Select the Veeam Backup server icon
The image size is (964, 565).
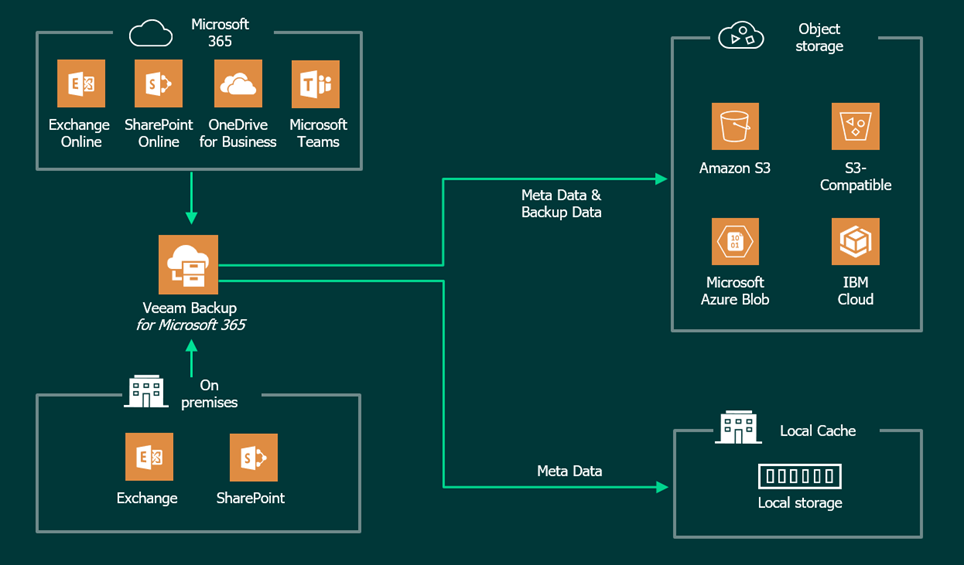[x=188, y=264]
